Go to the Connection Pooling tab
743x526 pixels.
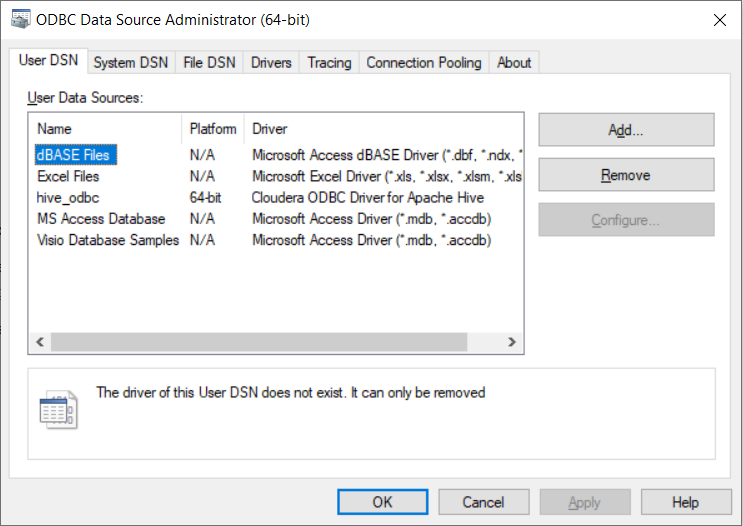click(424, 63)
